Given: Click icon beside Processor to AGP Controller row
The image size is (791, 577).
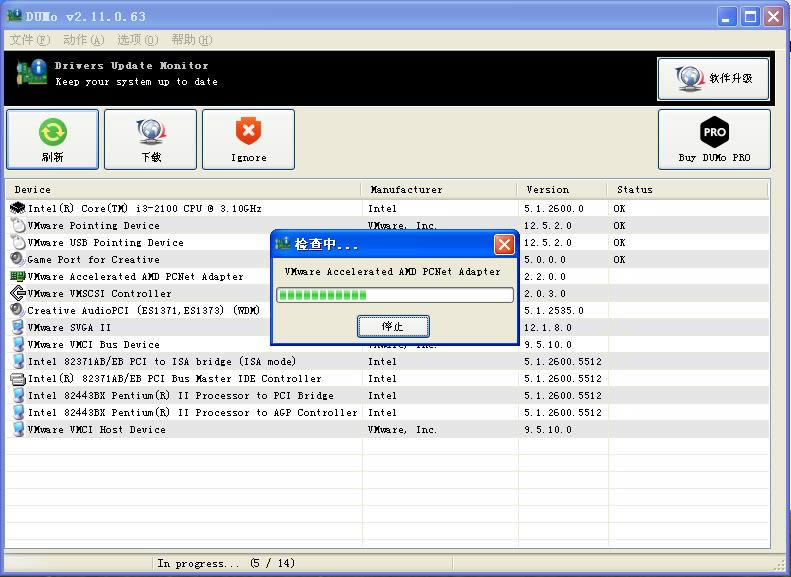Looking at the screenshot, I should (x=18, y=412).
